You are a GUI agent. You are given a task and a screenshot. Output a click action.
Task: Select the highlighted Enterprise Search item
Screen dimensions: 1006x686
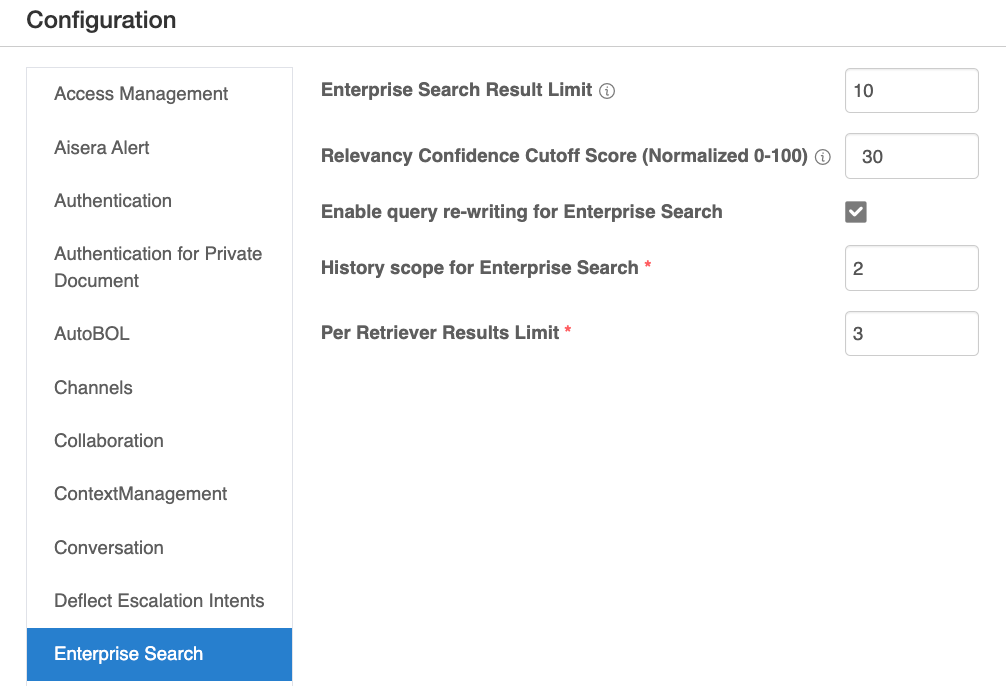pos(129,654)
